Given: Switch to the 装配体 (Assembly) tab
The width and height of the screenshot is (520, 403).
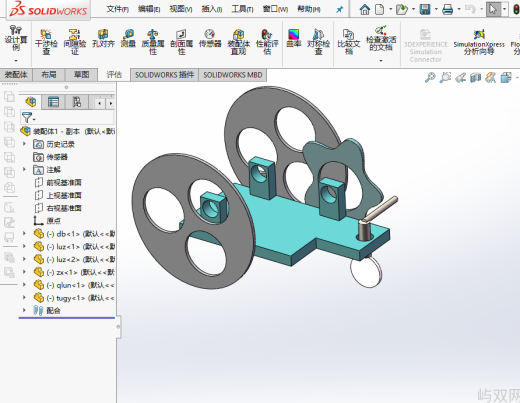Looking at the screenshot, I should point(16,74).
